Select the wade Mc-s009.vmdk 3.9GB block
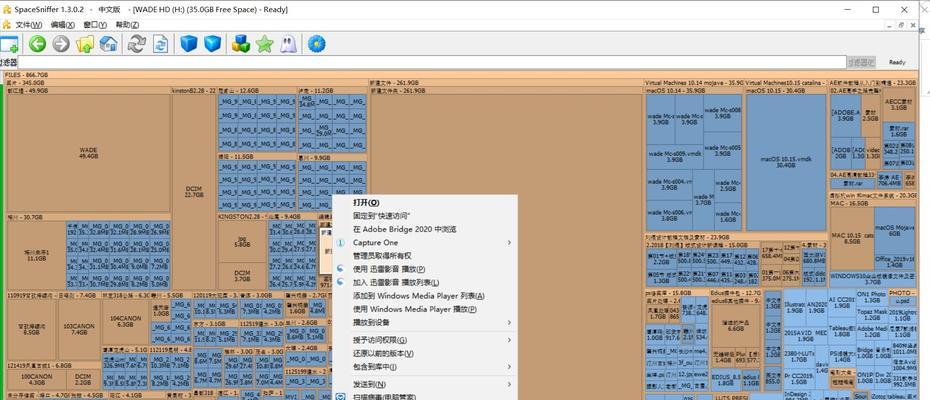 point(675,156)
